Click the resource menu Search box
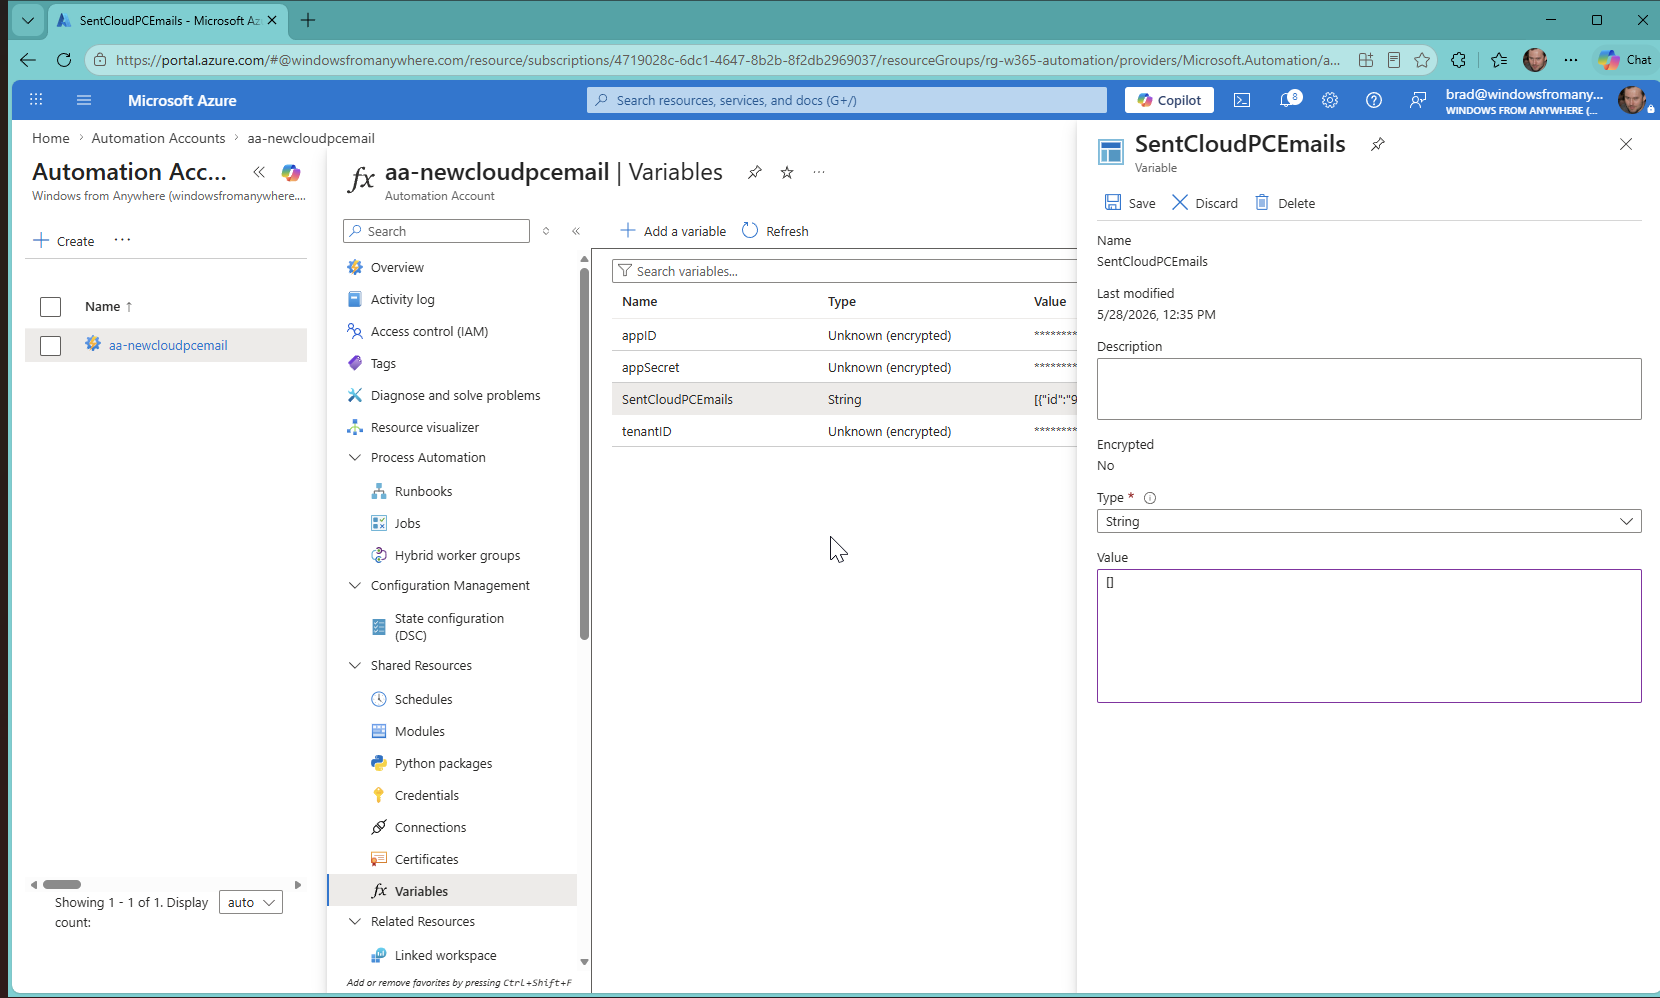Screen dimensions: 1660x998 [x=436, y=231]
